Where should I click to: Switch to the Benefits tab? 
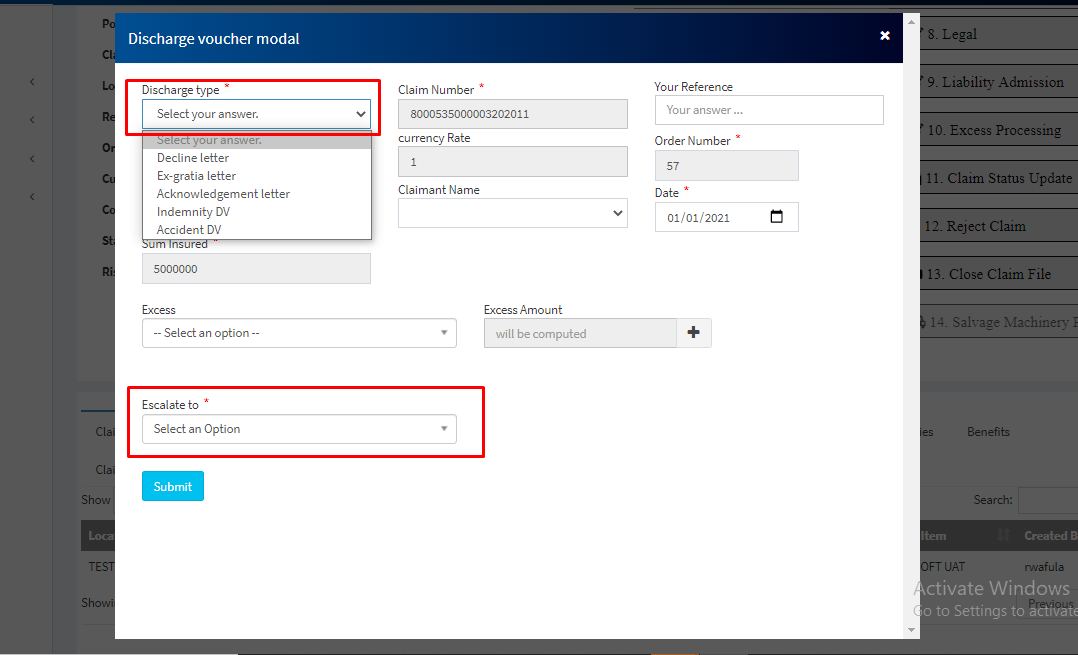pos(988,432)
